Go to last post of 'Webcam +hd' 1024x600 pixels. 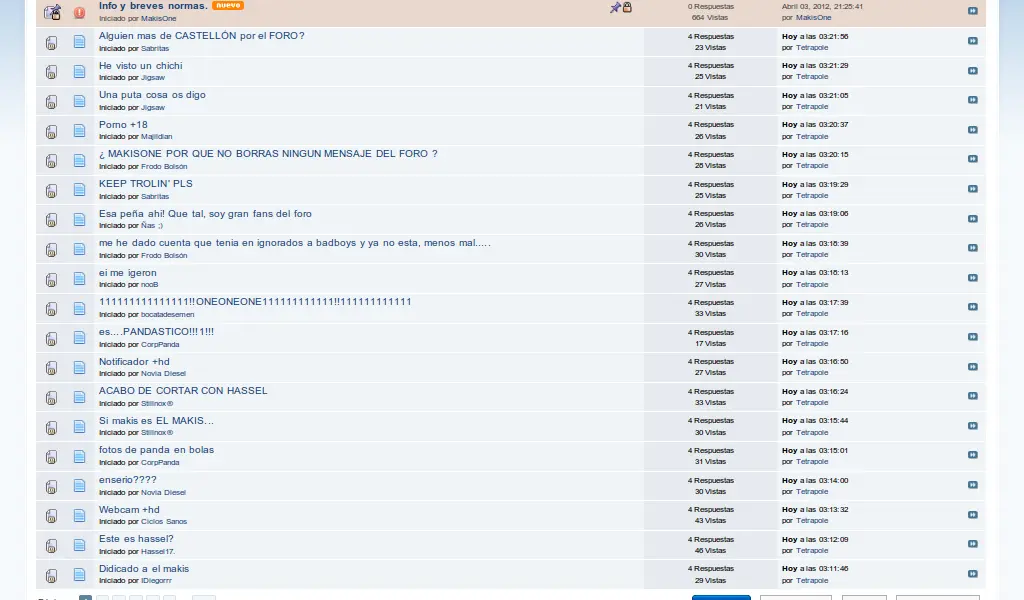972,514
